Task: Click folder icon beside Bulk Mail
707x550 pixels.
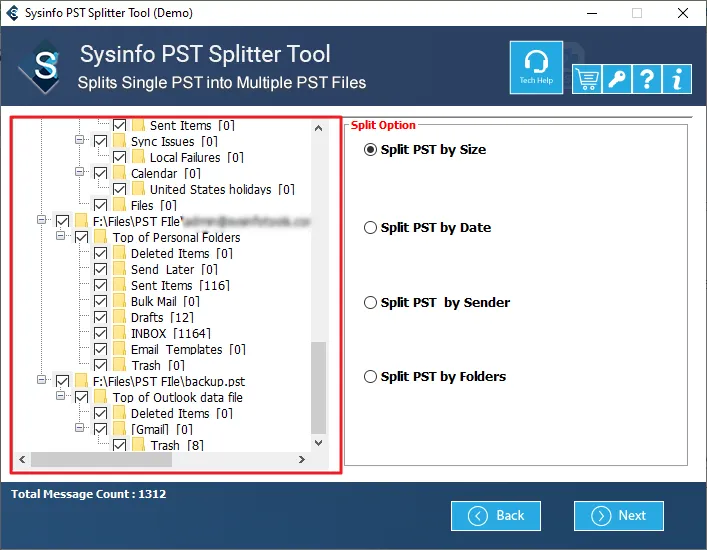Action: [119, 301]
